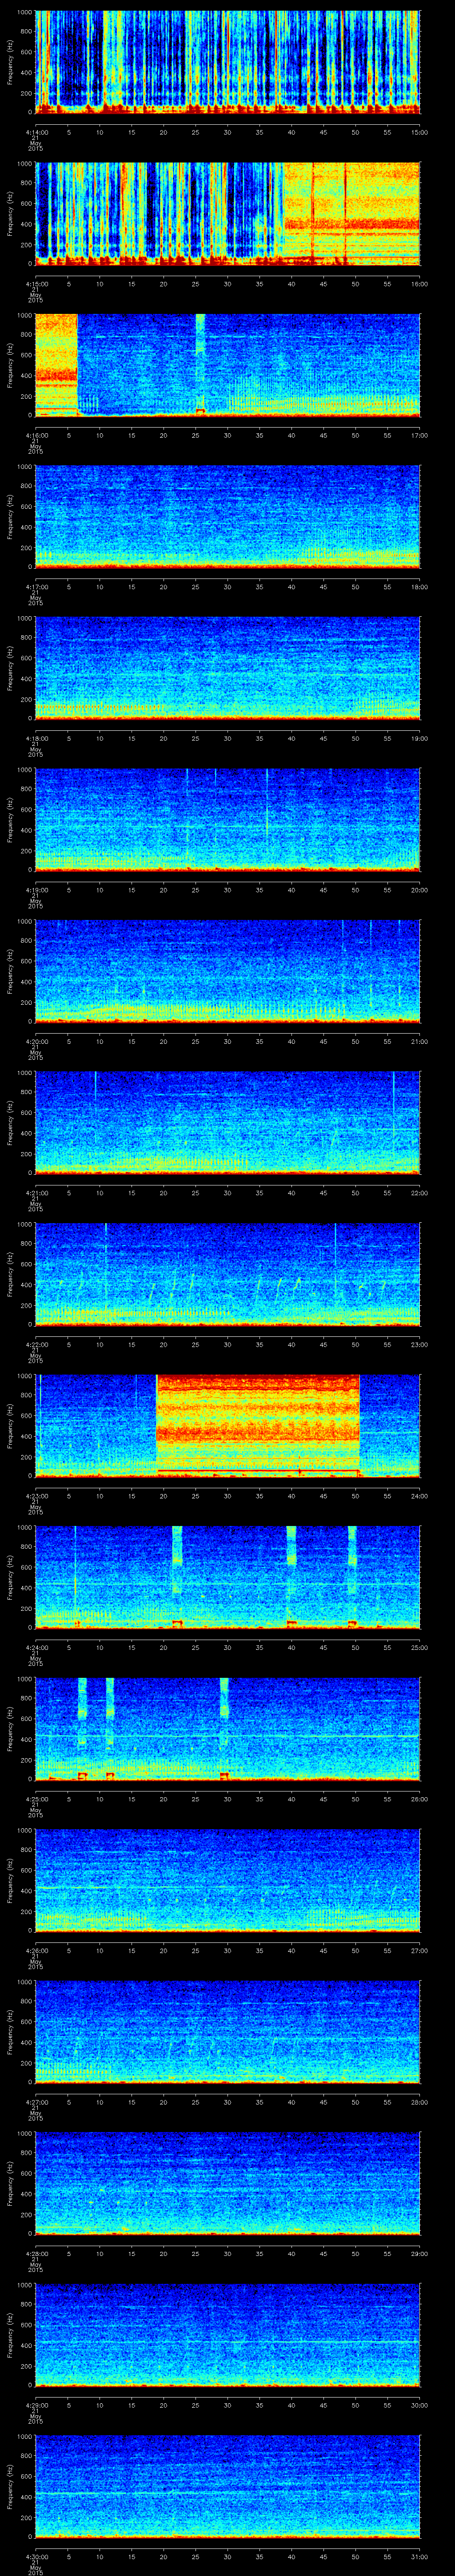
Task: Click the spectrogram panel starting at 4:21:00
Action: coord(228,1122)
